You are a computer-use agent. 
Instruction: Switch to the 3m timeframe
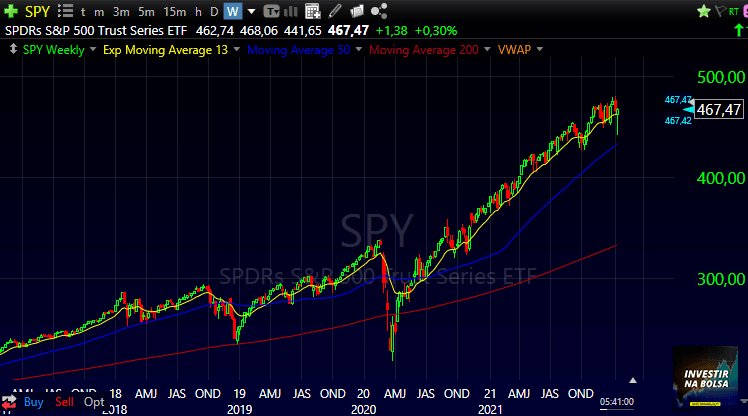pyautogui.click(x=121, y=11)
